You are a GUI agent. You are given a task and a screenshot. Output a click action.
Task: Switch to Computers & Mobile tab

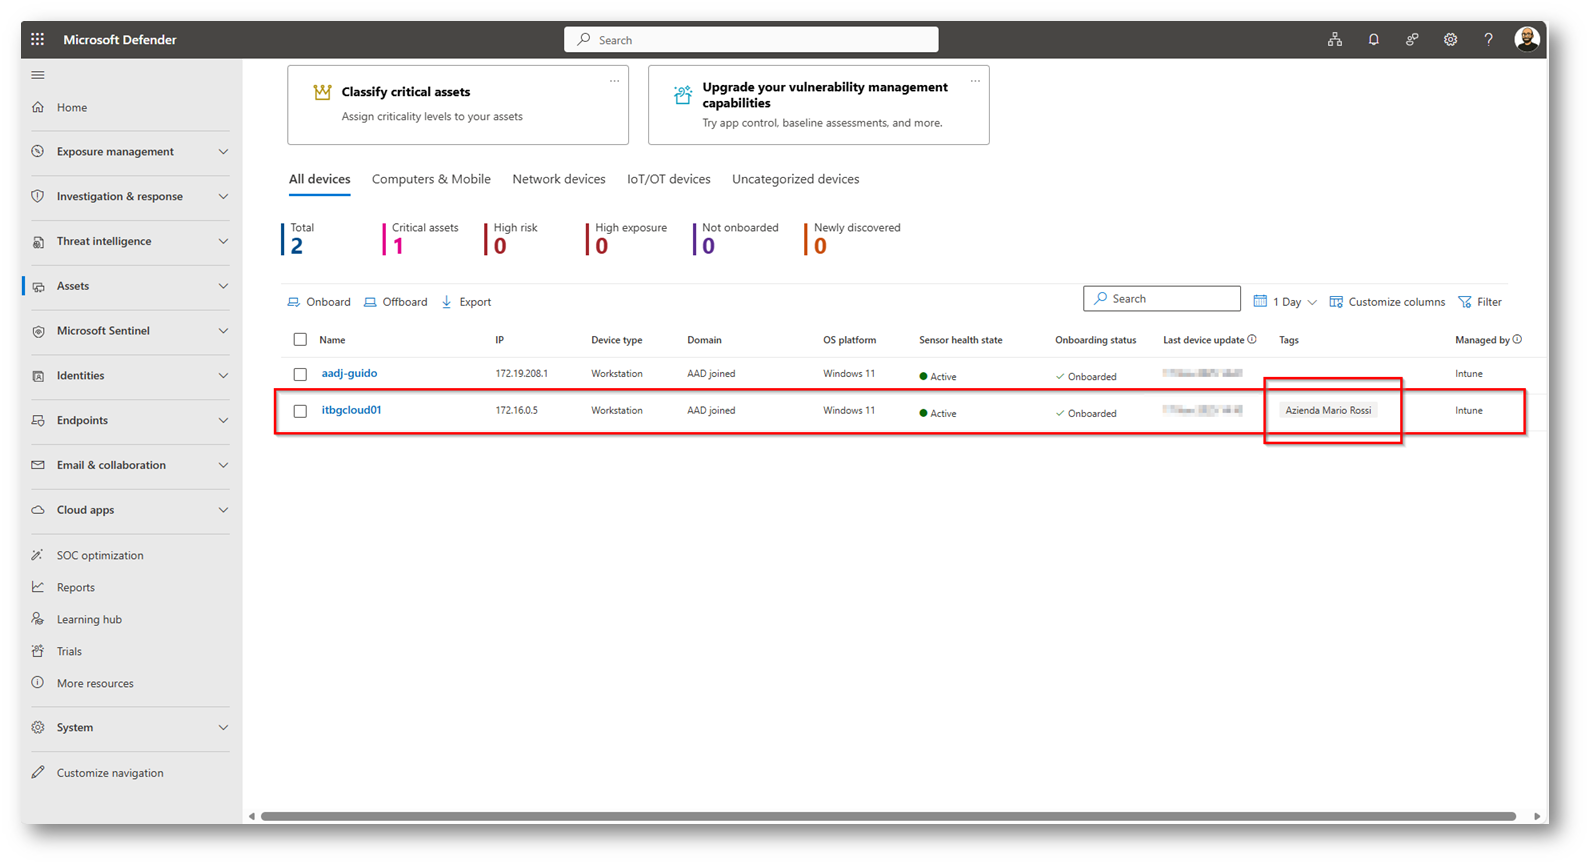click(x=431, y=179)
